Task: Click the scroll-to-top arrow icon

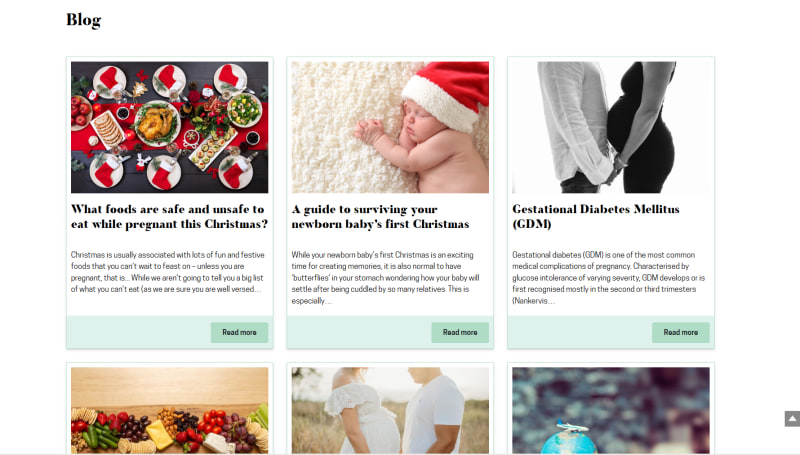Action: coord(792,418)
